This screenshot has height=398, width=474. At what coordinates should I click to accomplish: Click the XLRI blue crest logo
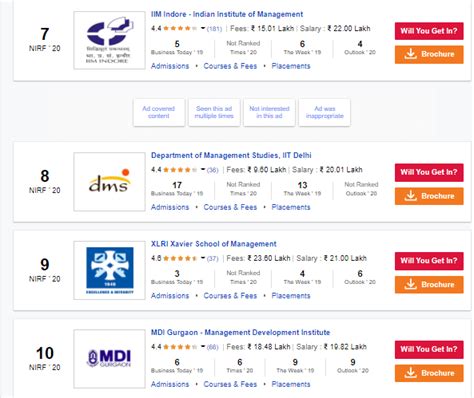[109, 270]
